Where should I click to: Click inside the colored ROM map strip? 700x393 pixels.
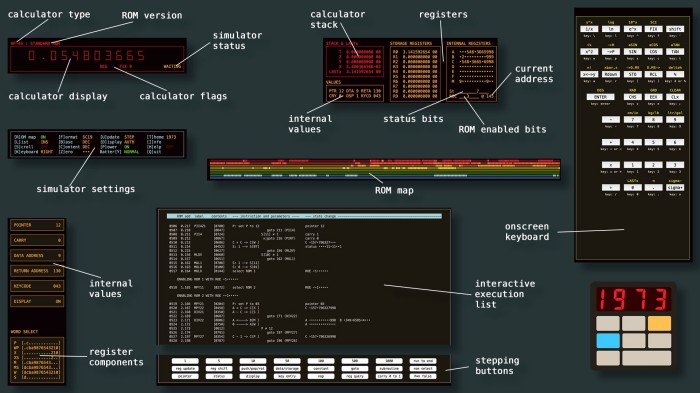pyautogui.click(x=384, y=169)
